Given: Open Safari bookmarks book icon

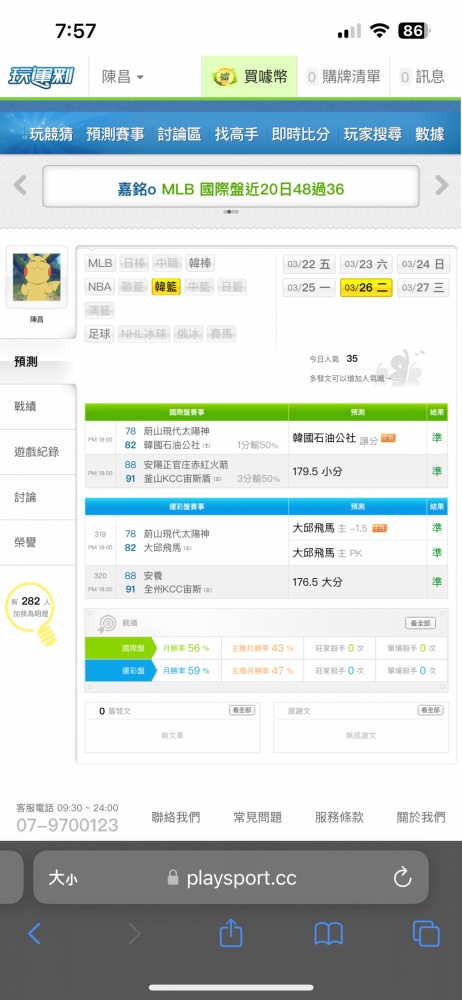Looking at the screenshot, I should [329, 934].
